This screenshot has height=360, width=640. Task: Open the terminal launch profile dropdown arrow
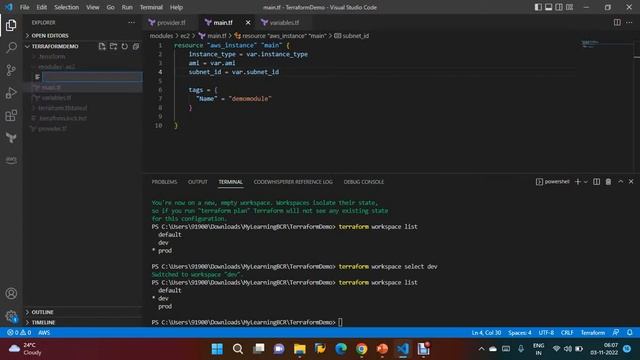tap(586, 182)
